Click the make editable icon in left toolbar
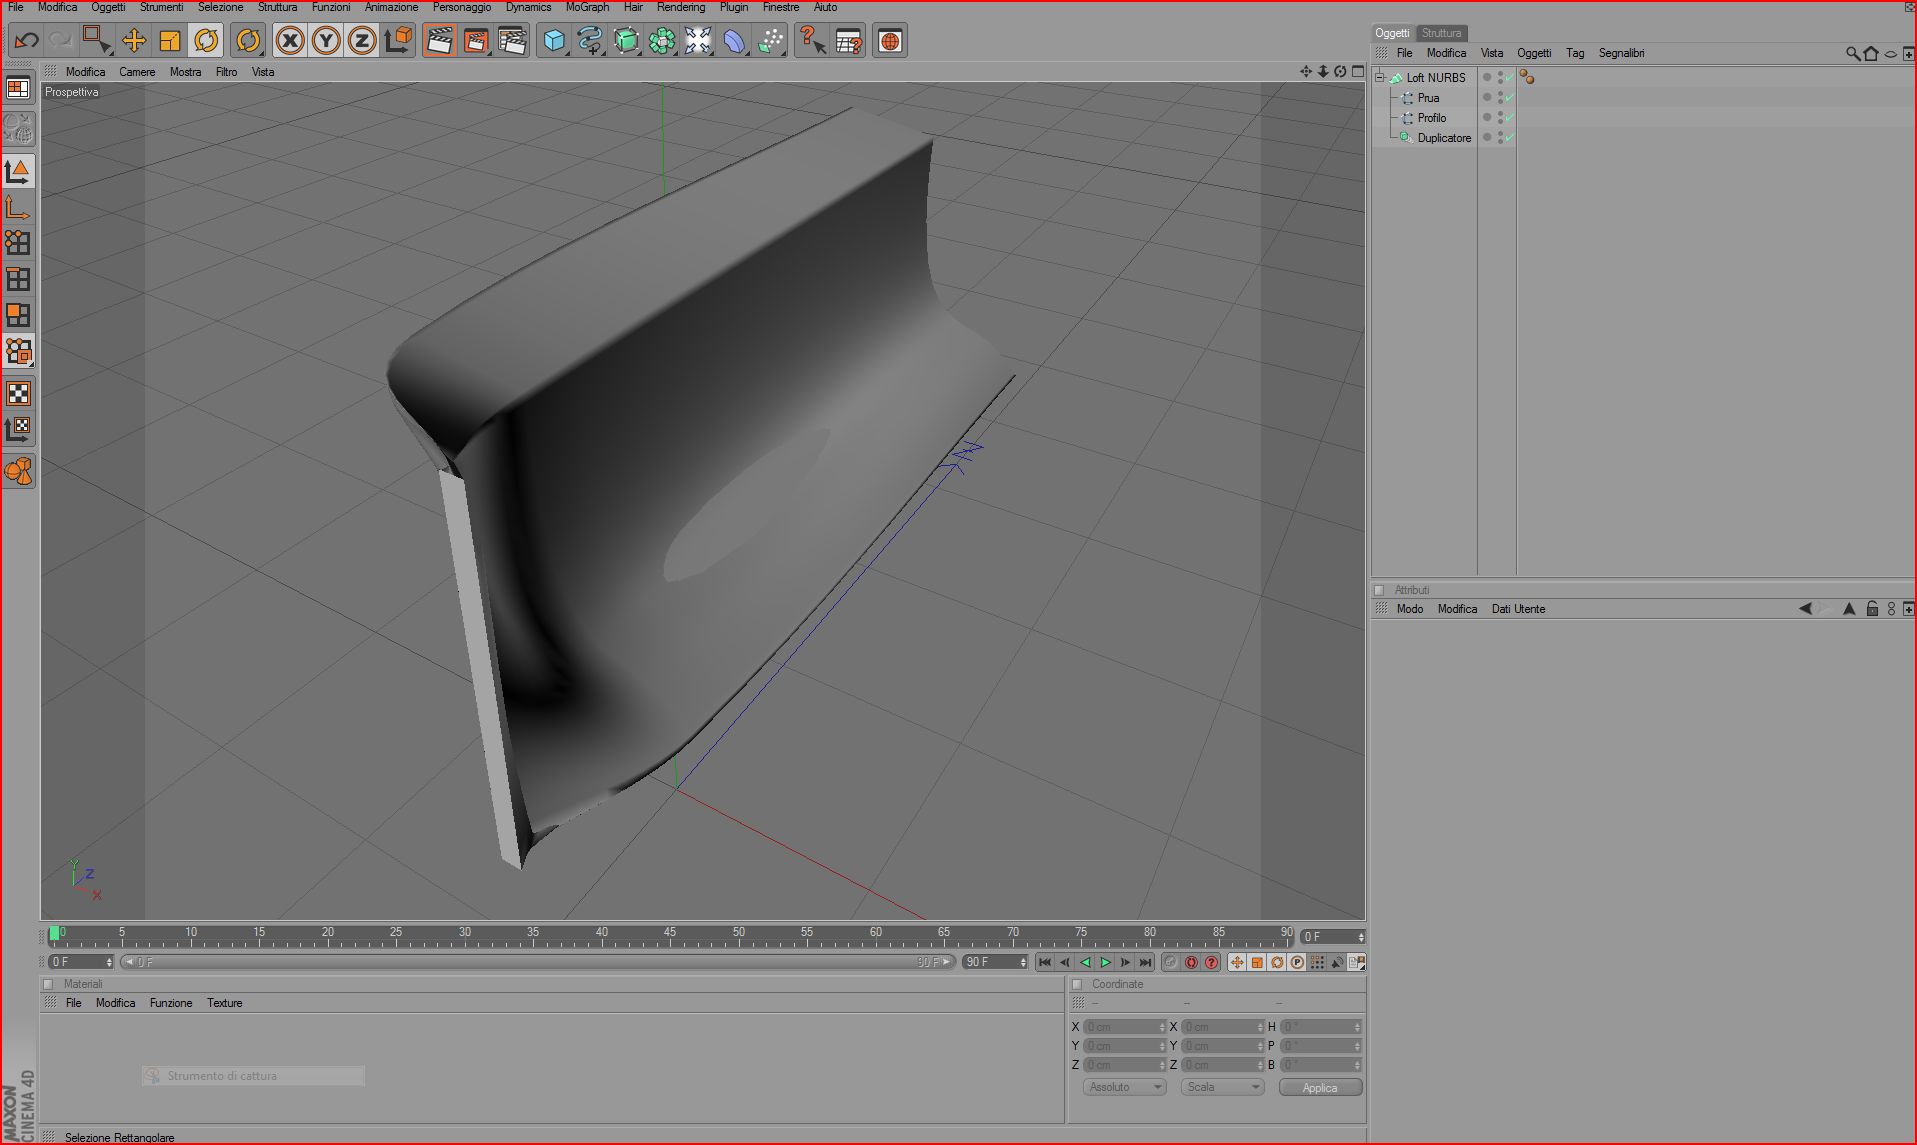1917x1145 pixels. [x=18, y=128]
